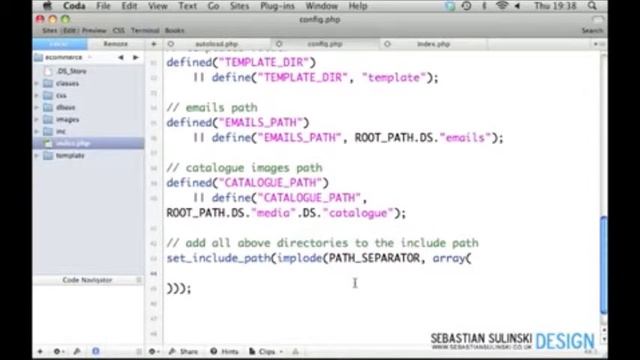Expand the dbase folder
This screenshot has width=640, height=360.
[37, 107]
